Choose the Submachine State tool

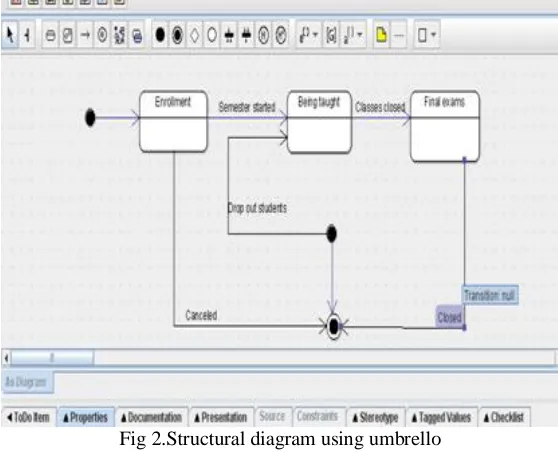(120, 35)
